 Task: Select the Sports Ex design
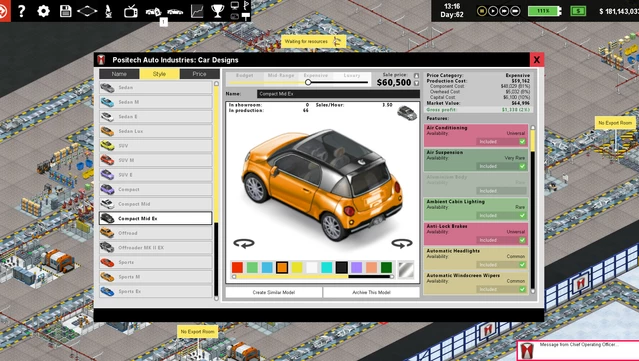[156, 291]
